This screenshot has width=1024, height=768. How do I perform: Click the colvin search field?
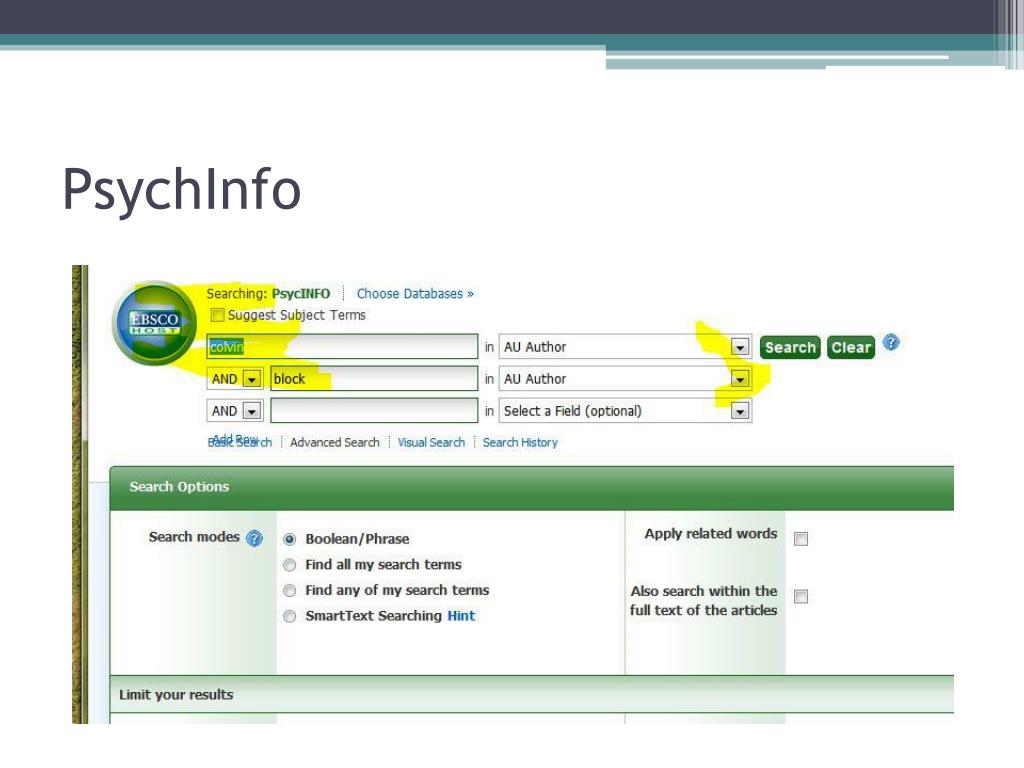click(342, 347)
